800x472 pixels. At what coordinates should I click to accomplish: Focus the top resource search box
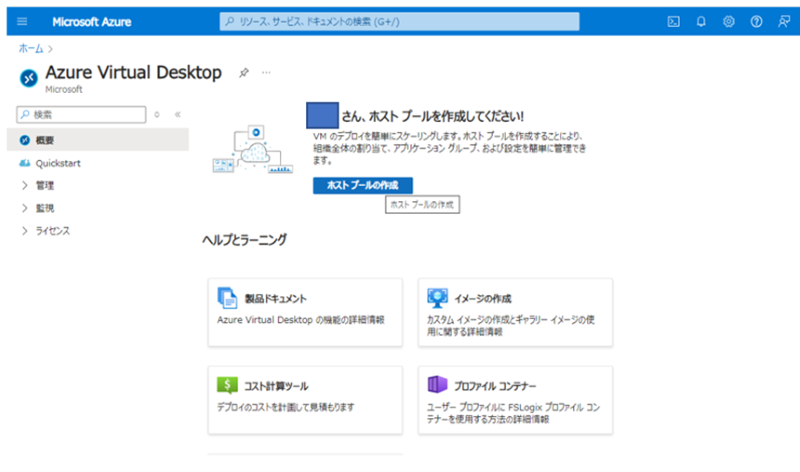399,21
